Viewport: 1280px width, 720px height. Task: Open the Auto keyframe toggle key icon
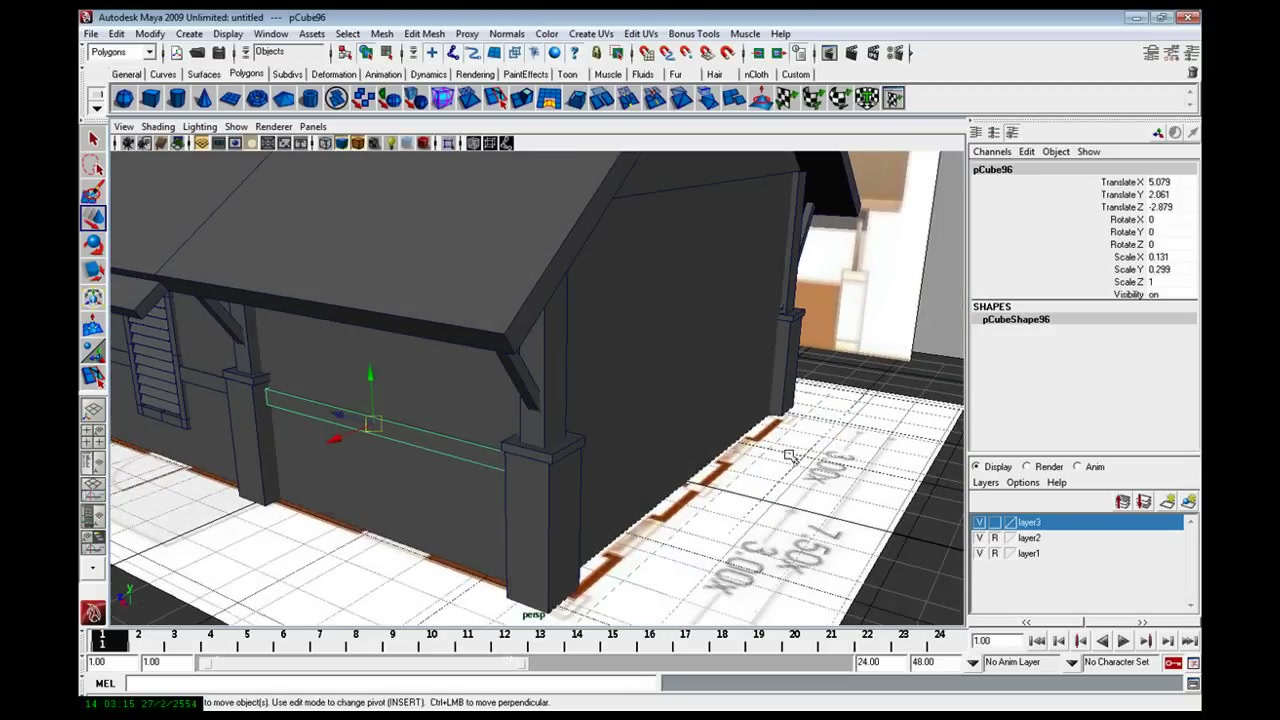click(x=1173, y=663)
